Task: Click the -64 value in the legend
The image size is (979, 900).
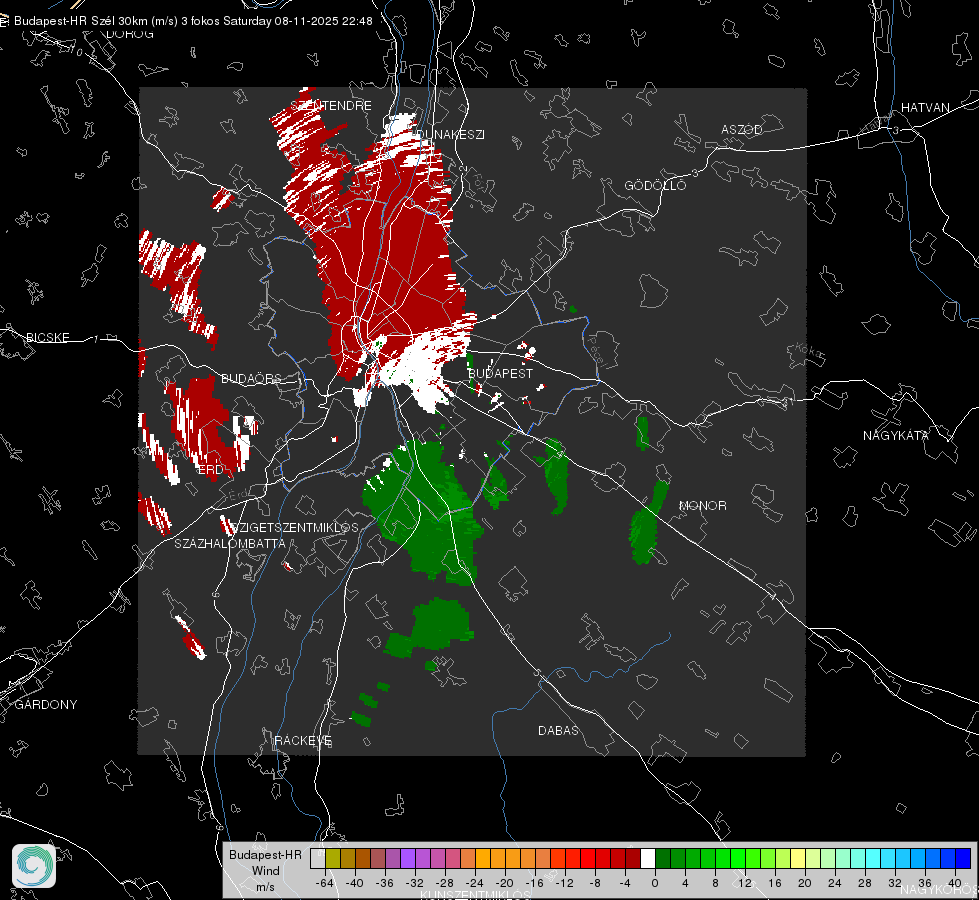Action: pyautogui.click(x=324, y=883)
